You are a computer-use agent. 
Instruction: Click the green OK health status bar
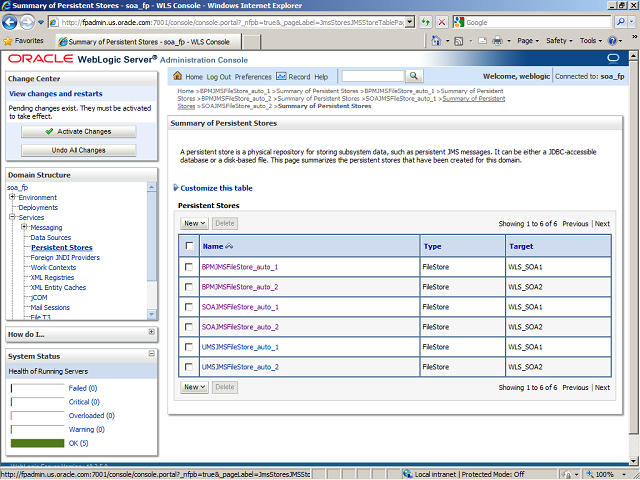tap(37, 442)
